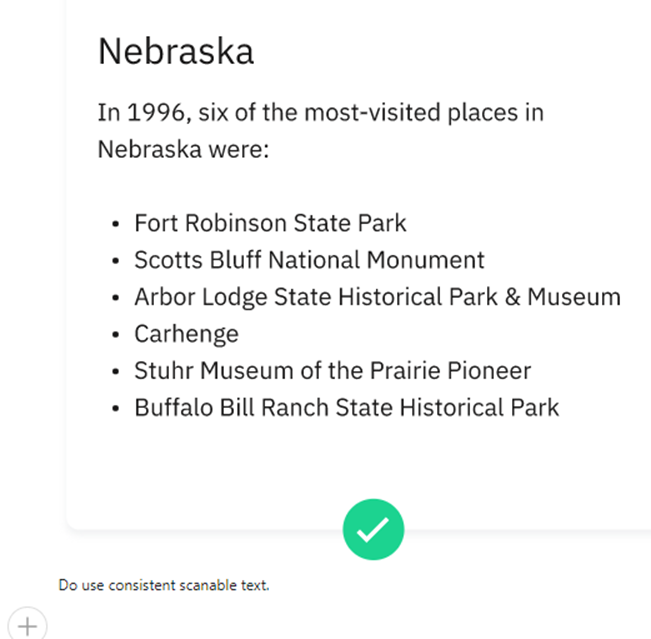Select the Fort Robinson State Park list item
Viewport: 651px width, 639px height.
tap(270, 223)
